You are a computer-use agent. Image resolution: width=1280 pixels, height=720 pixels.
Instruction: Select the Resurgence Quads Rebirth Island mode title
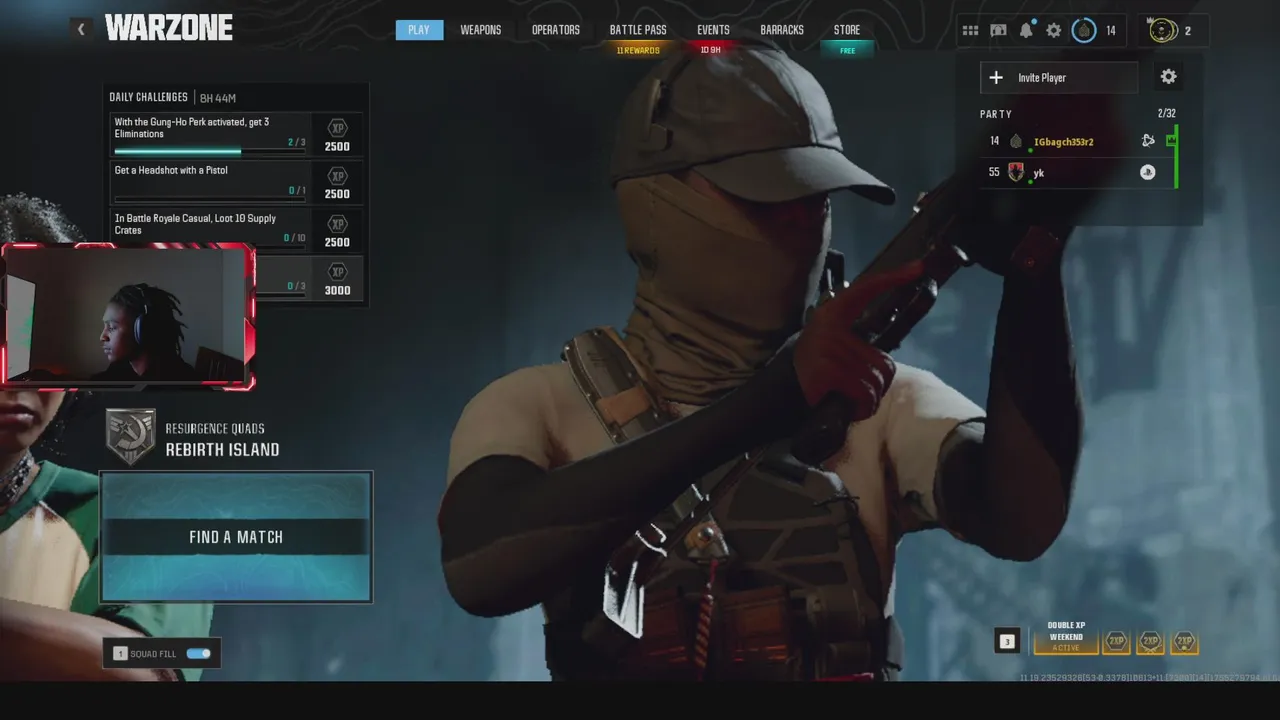coord(223,440)
